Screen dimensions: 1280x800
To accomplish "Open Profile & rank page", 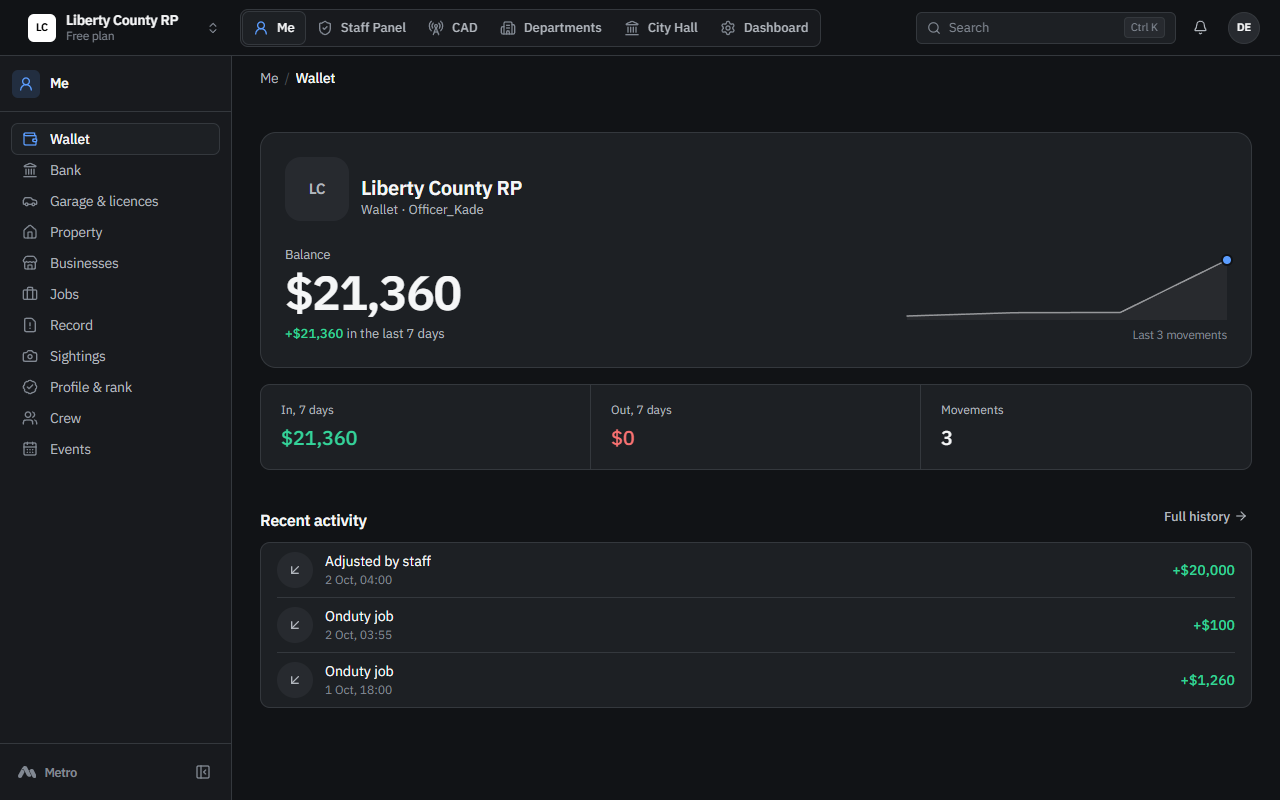I will pos(115,387).
